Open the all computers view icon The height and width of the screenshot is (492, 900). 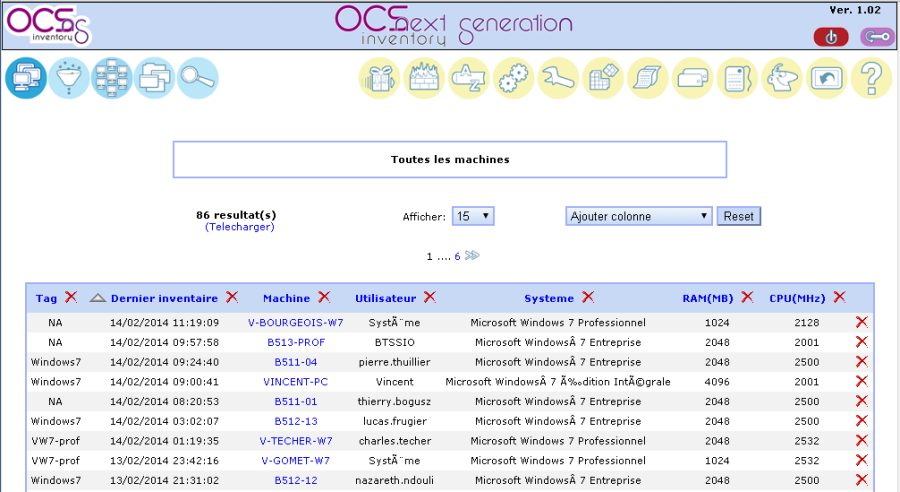(x=26, y=78)
